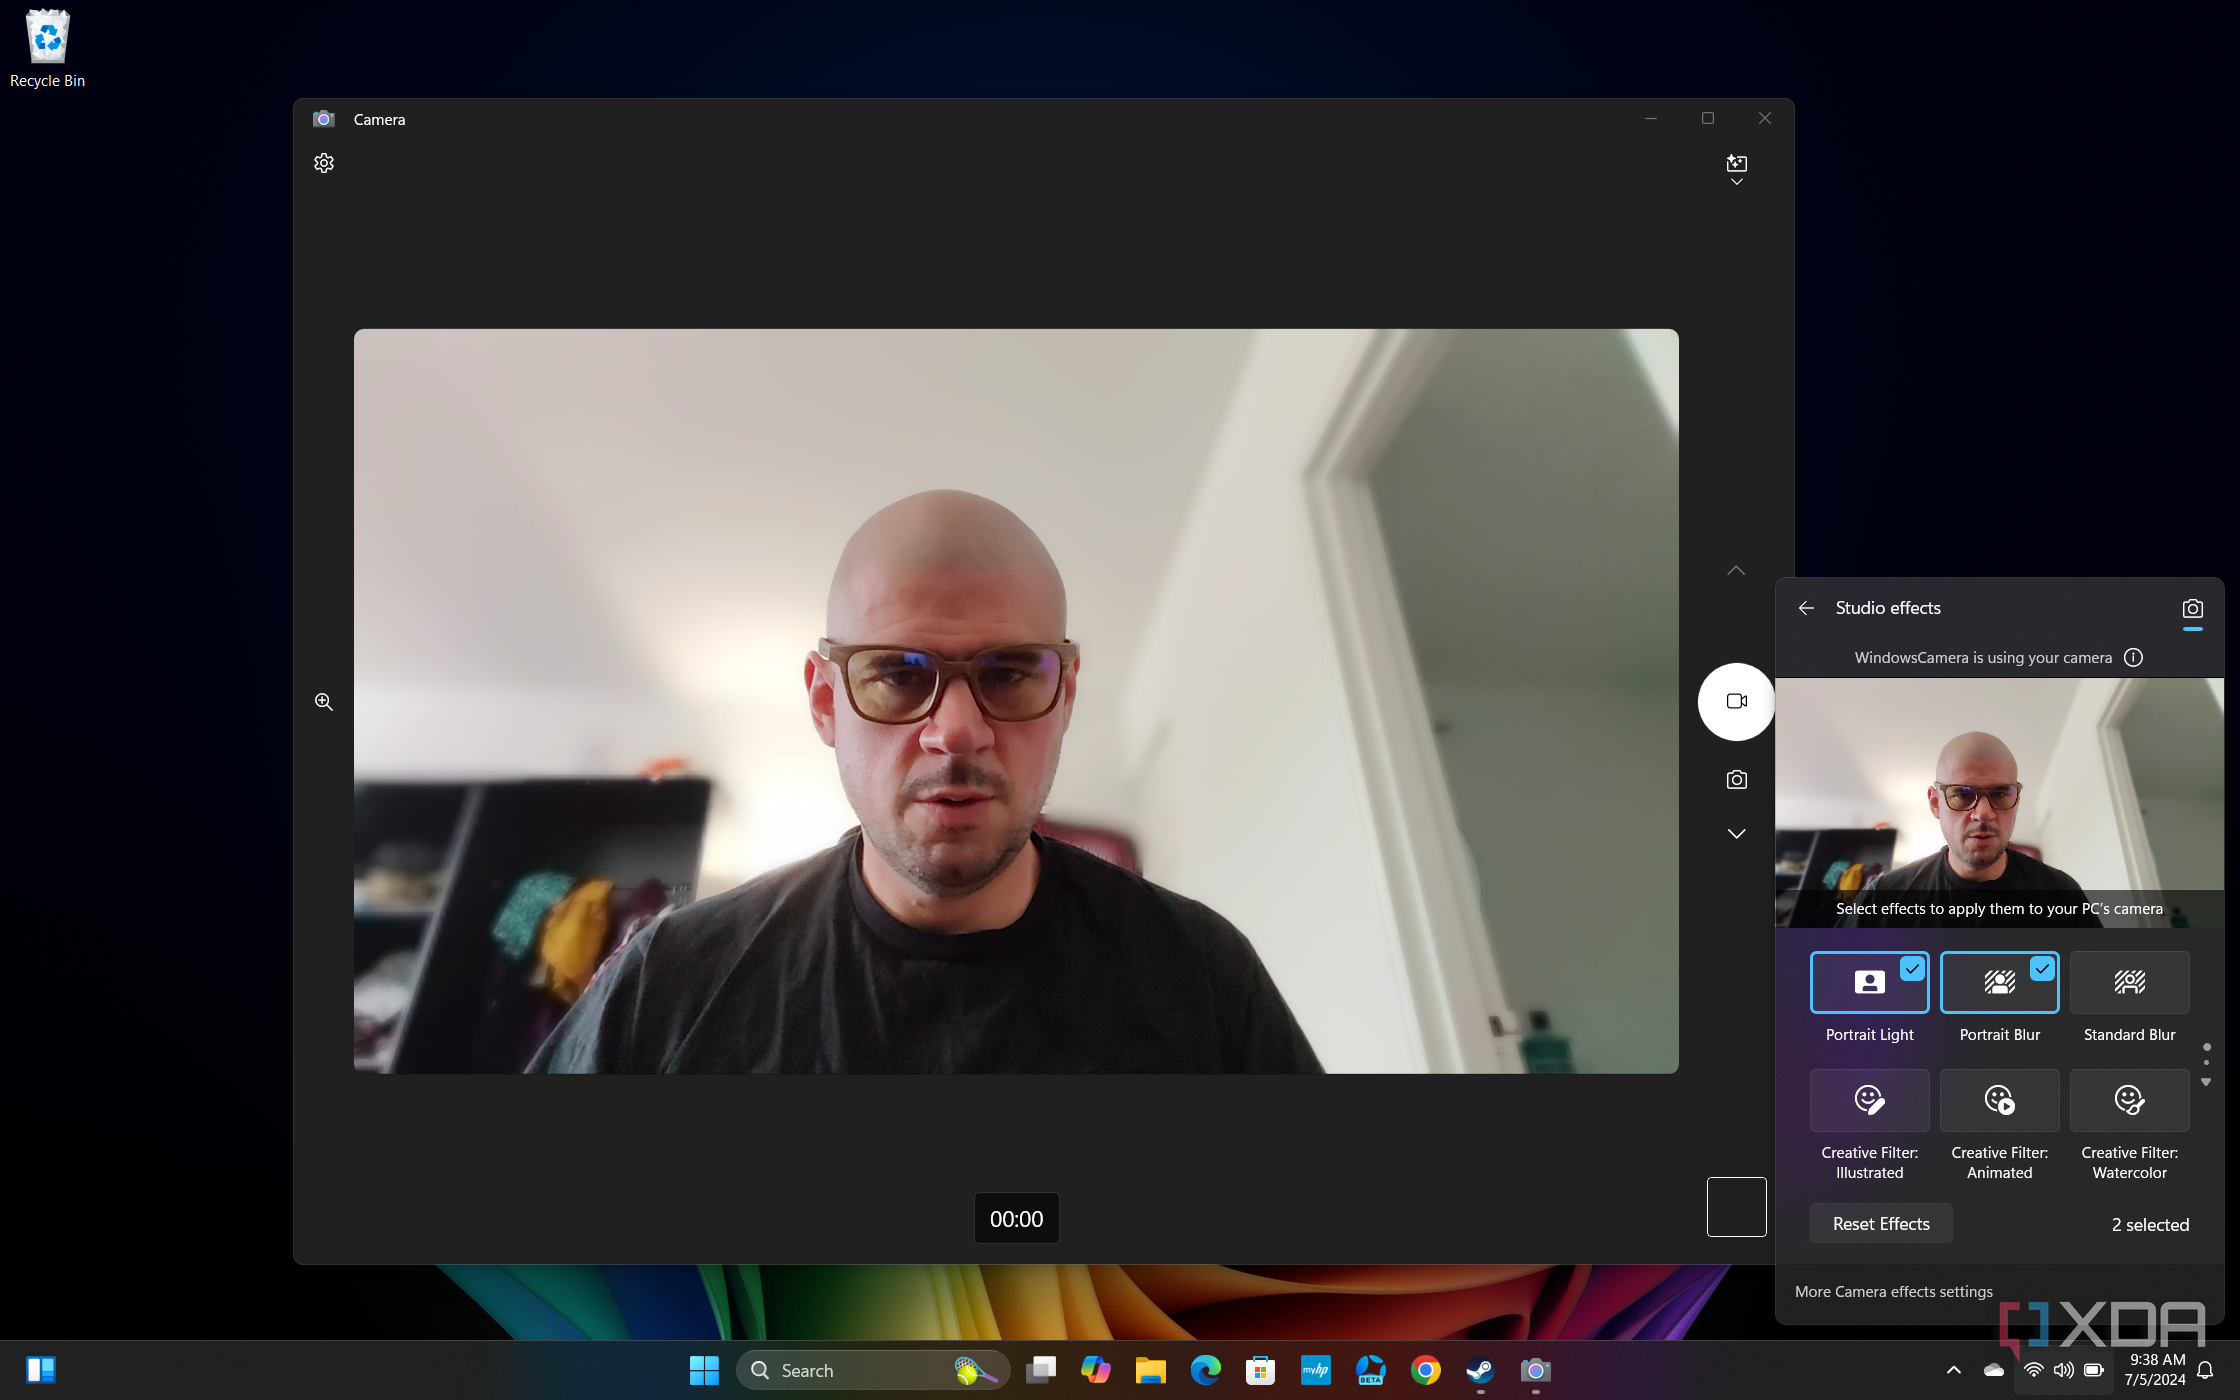Enable Creative Filter: Illustrated
Image resolution: width=2240 pixels, height=1400 pixels.
(x=1870, y=1100)
